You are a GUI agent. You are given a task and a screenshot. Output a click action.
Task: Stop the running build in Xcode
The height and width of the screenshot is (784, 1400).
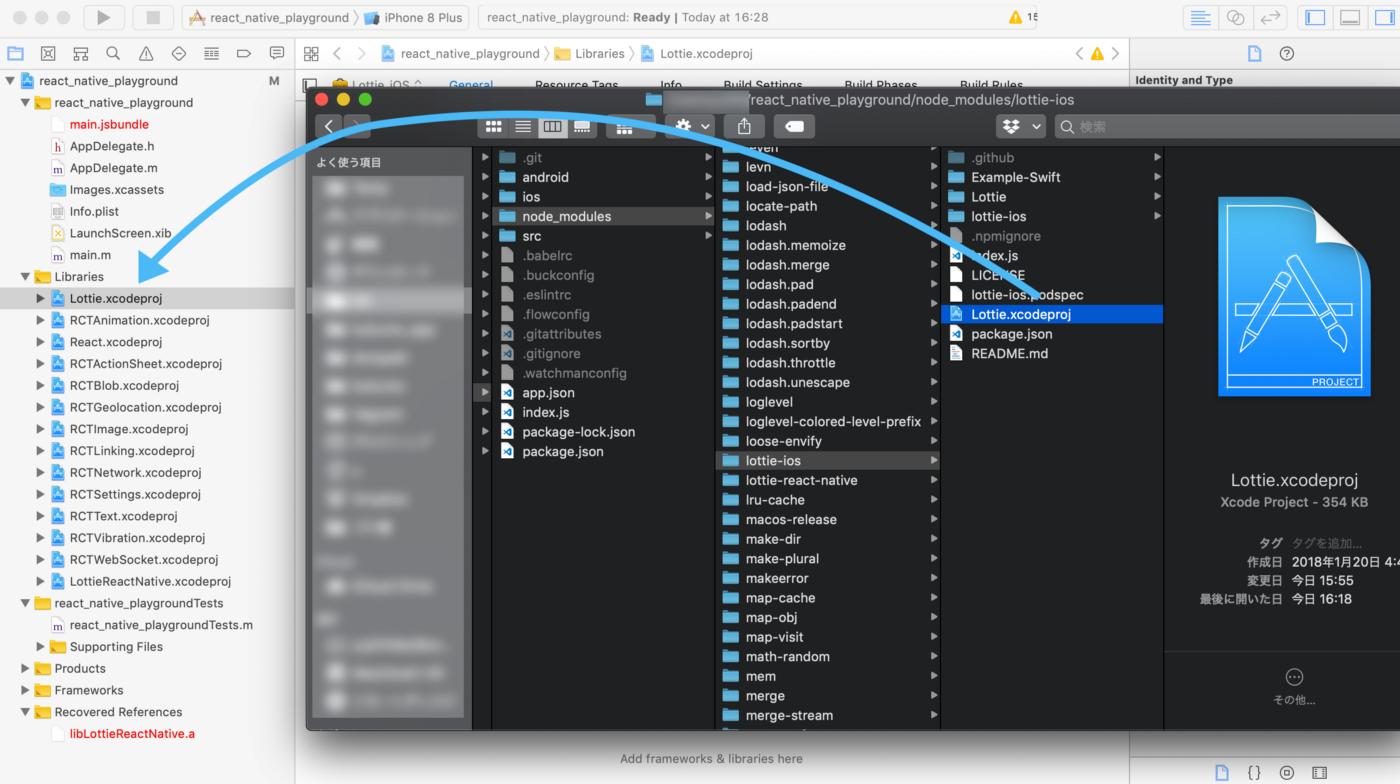(x=153, y=17)
